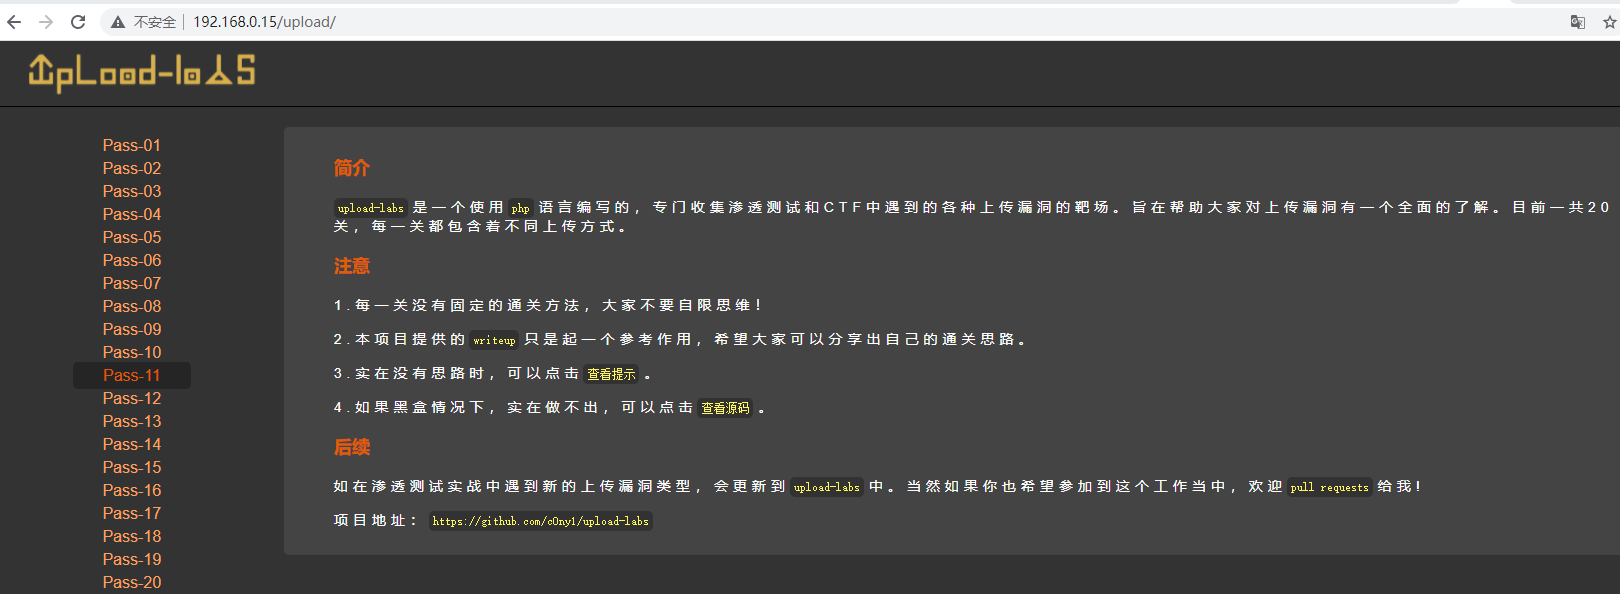Click the writeup code label
The width and height of the screenshot is (1620, 594).
pos(494,340)
